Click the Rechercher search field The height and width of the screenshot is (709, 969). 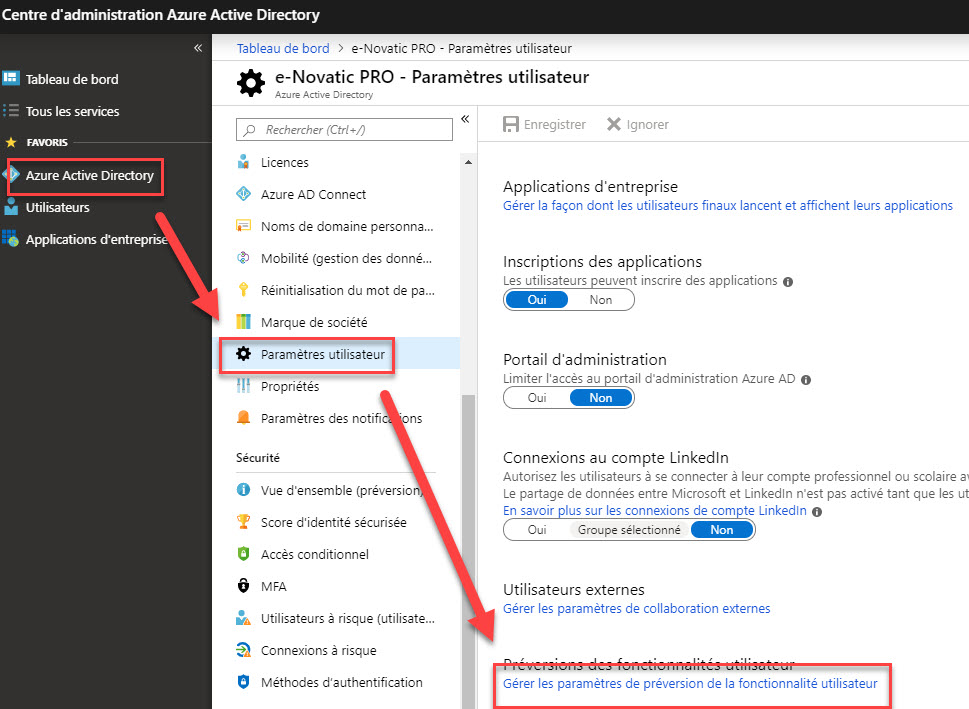point(344,130)
